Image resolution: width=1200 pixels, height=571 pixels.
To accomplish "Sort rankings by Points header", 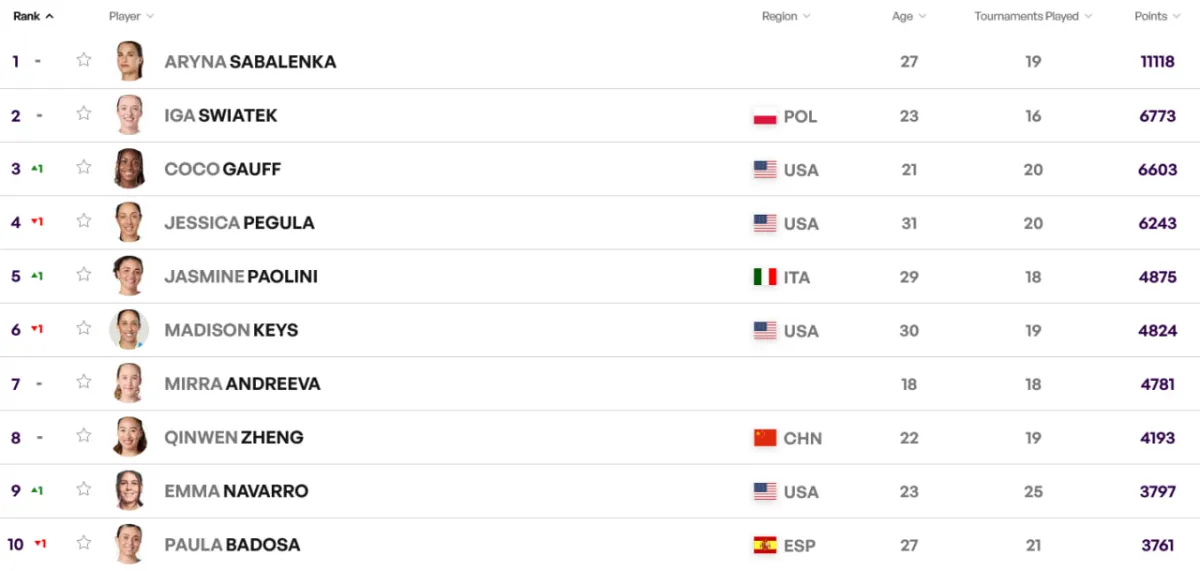I will [1157, 16].
